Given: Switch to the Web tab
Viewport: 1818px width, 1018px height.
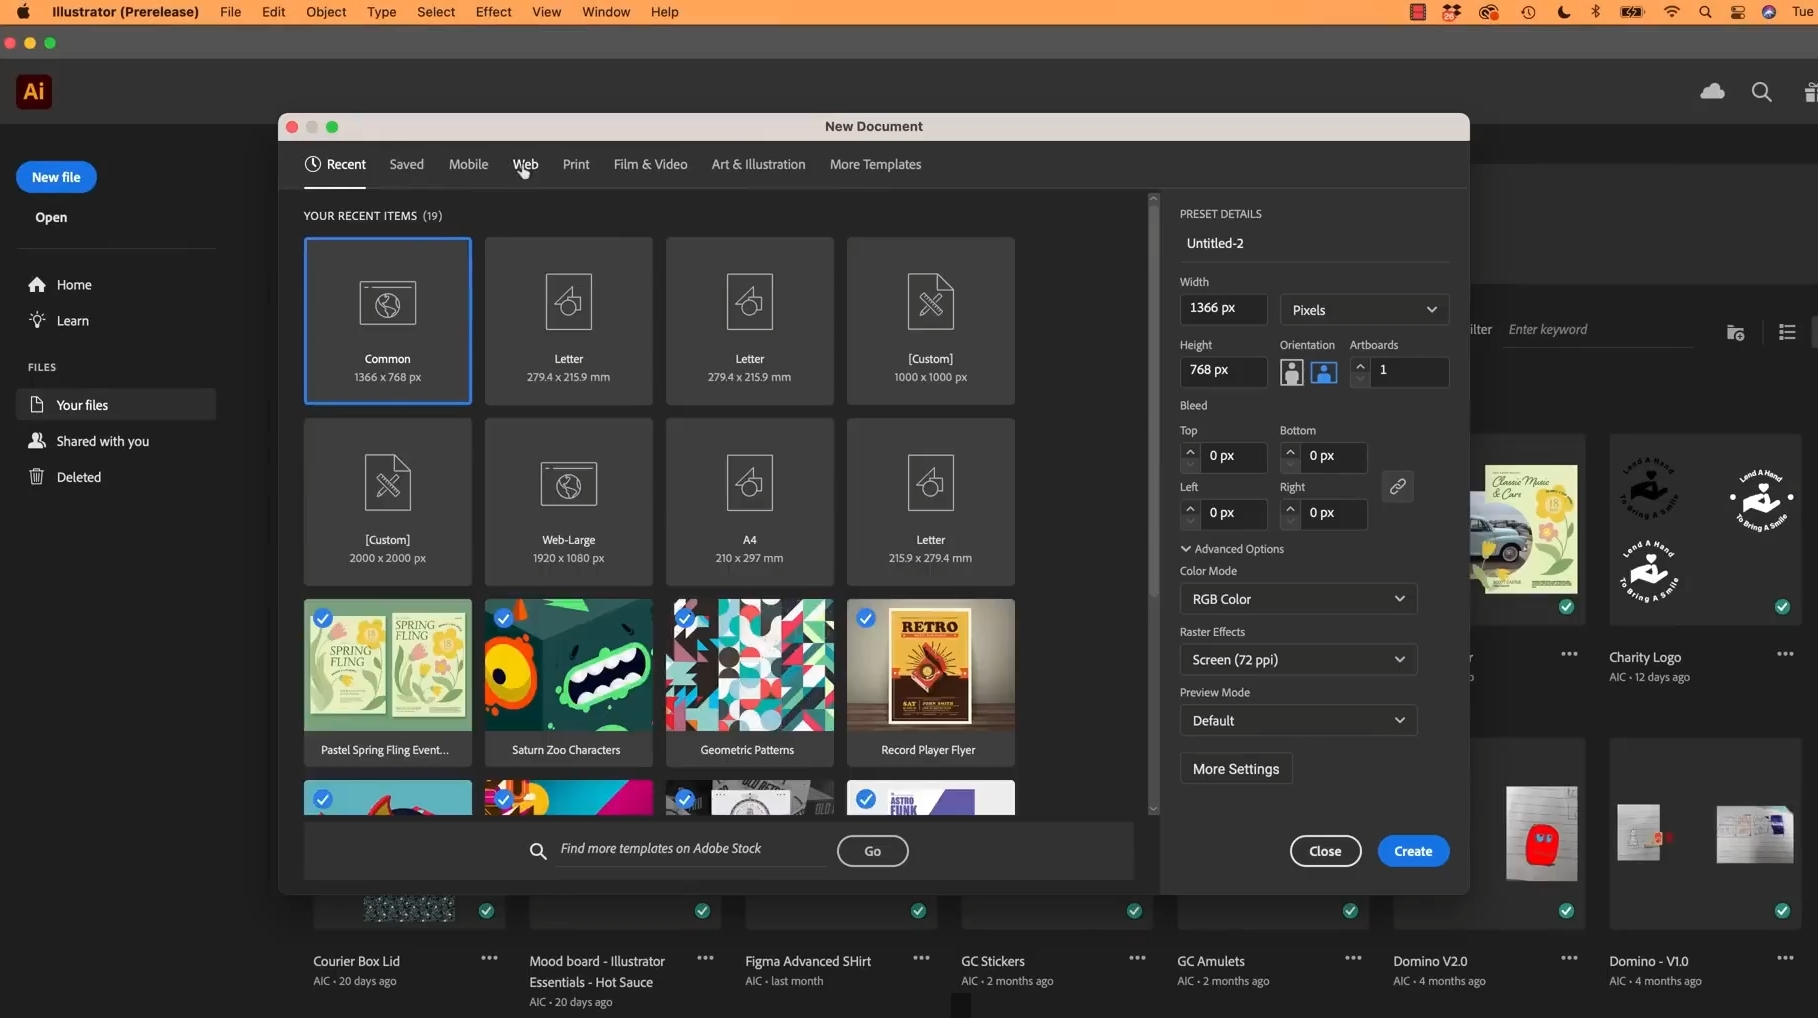Looking at the screenshot, I should (x=525, y=165).
